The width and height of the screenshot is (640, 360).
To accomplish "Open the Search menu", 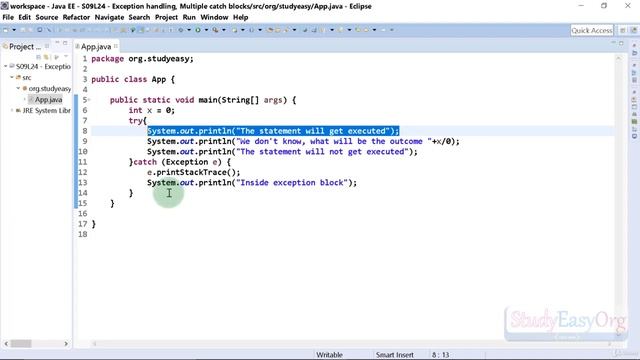I will pos(139,17).
